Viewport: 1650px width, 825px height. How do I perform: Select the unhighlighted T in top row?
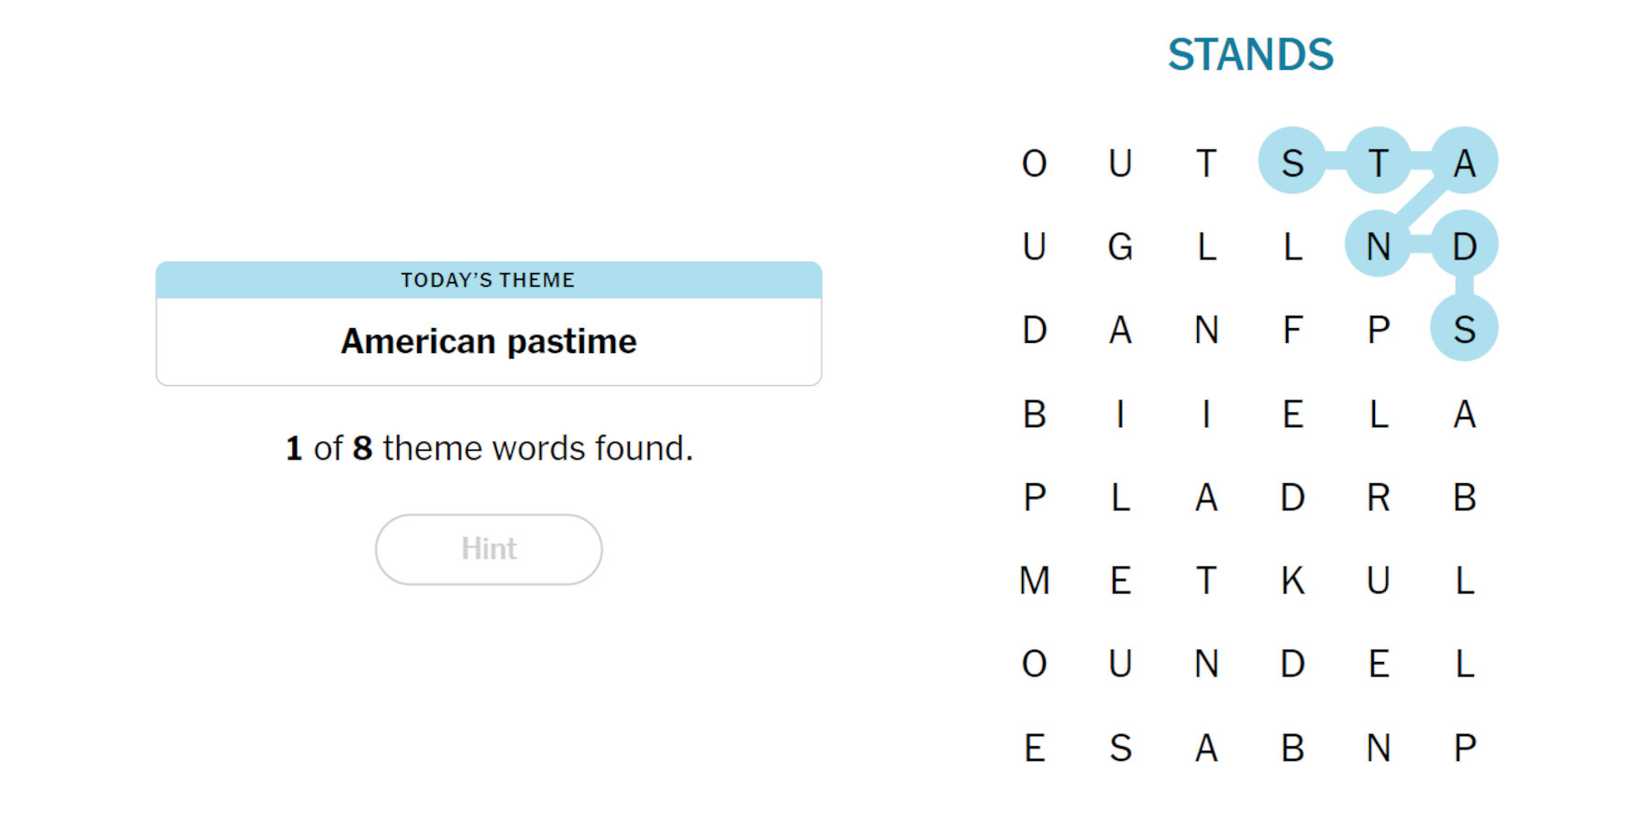click(1206, 162)
